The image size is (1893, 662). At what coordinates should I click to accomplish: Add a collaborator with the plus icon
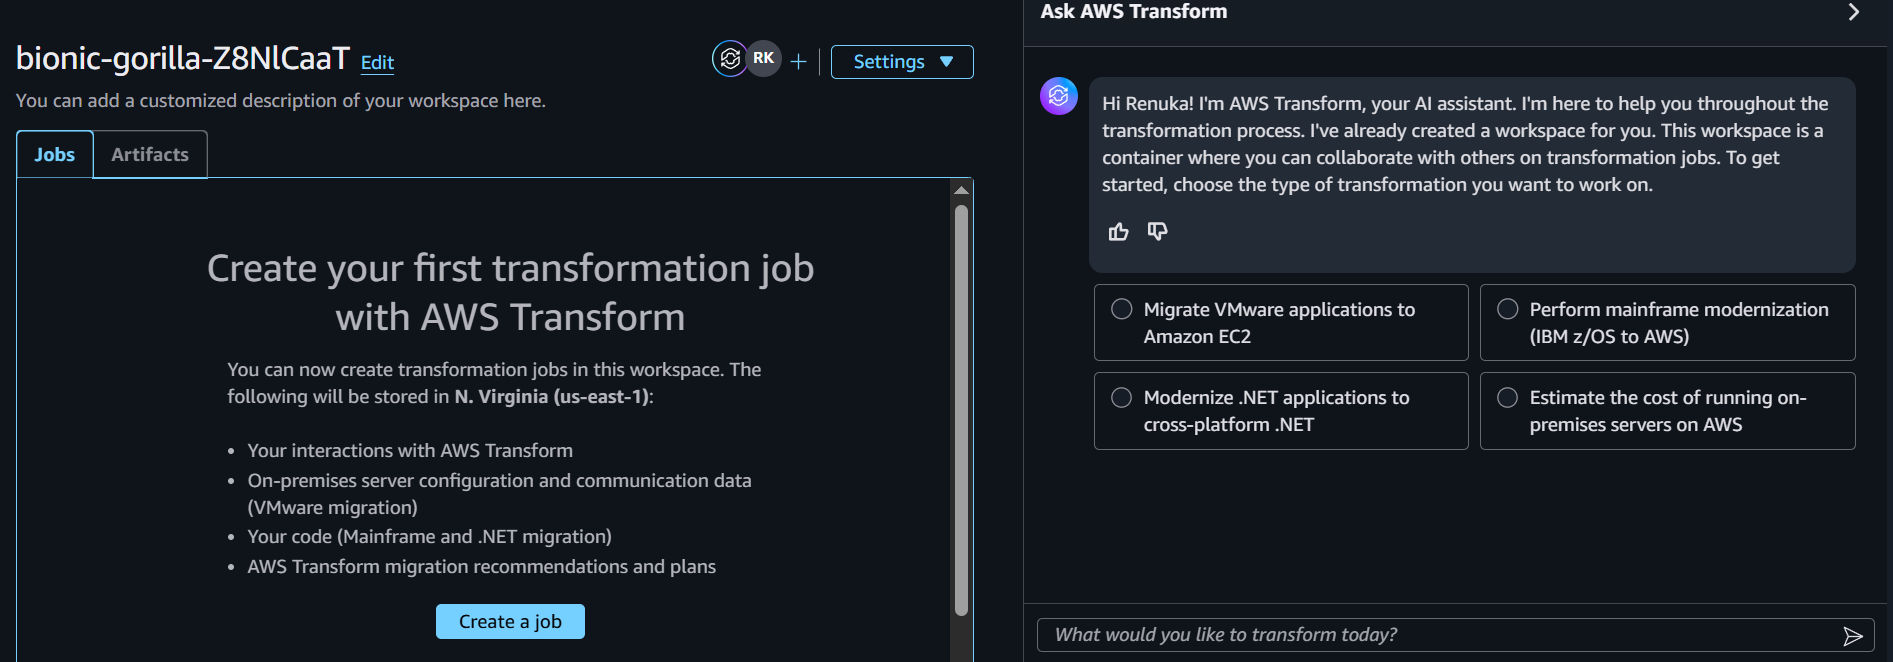798,62
